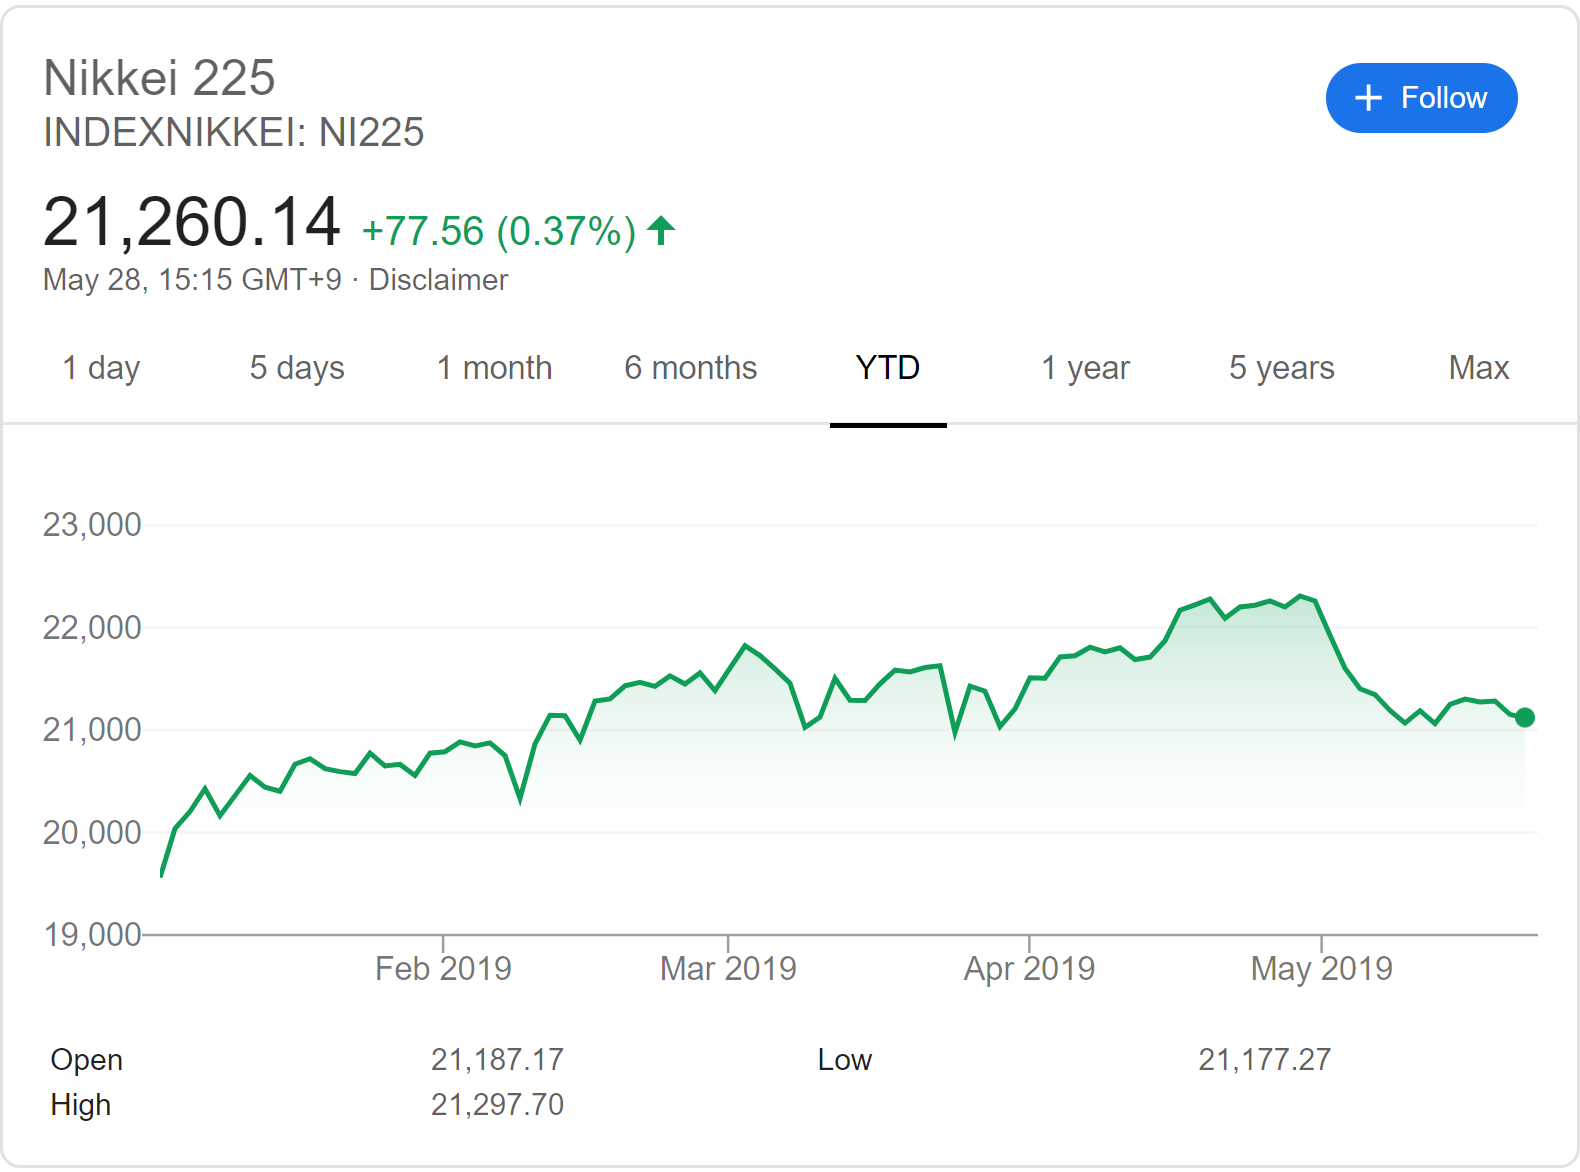1580x1172 pixels.
Task: Select the Max range tab
Action: click(x=1478, y=368)
